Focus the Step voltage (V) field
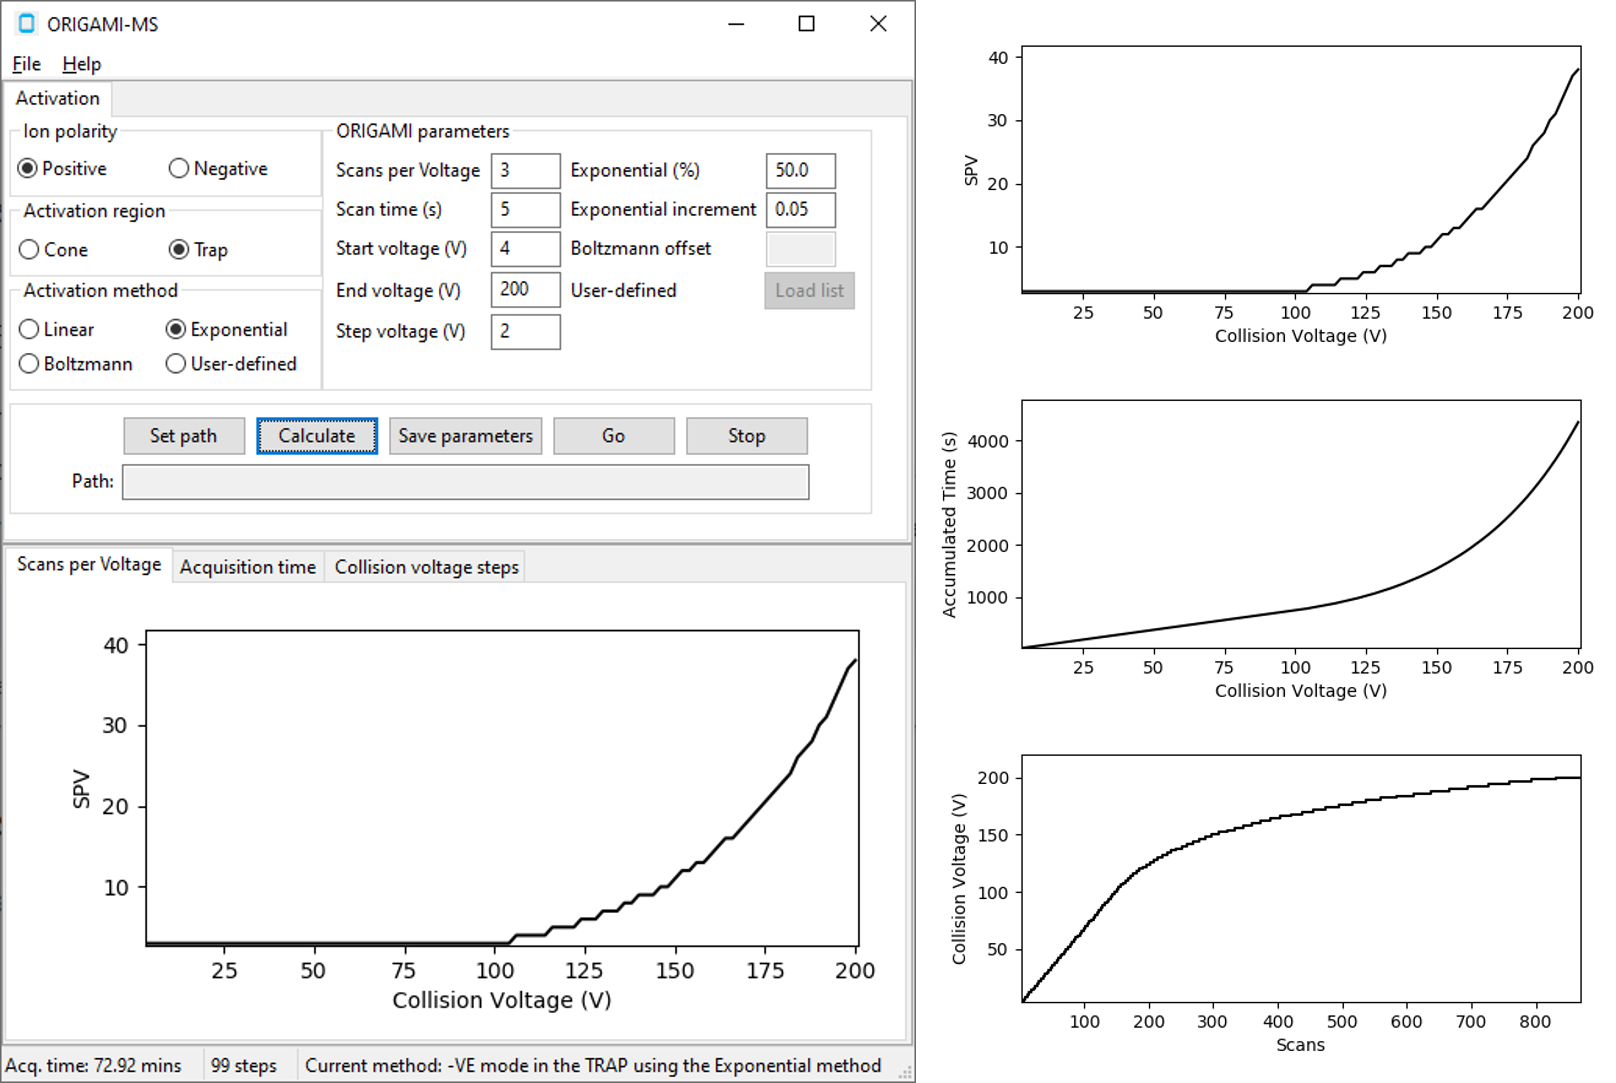Screen dimensions: 1616x1083 526,332
